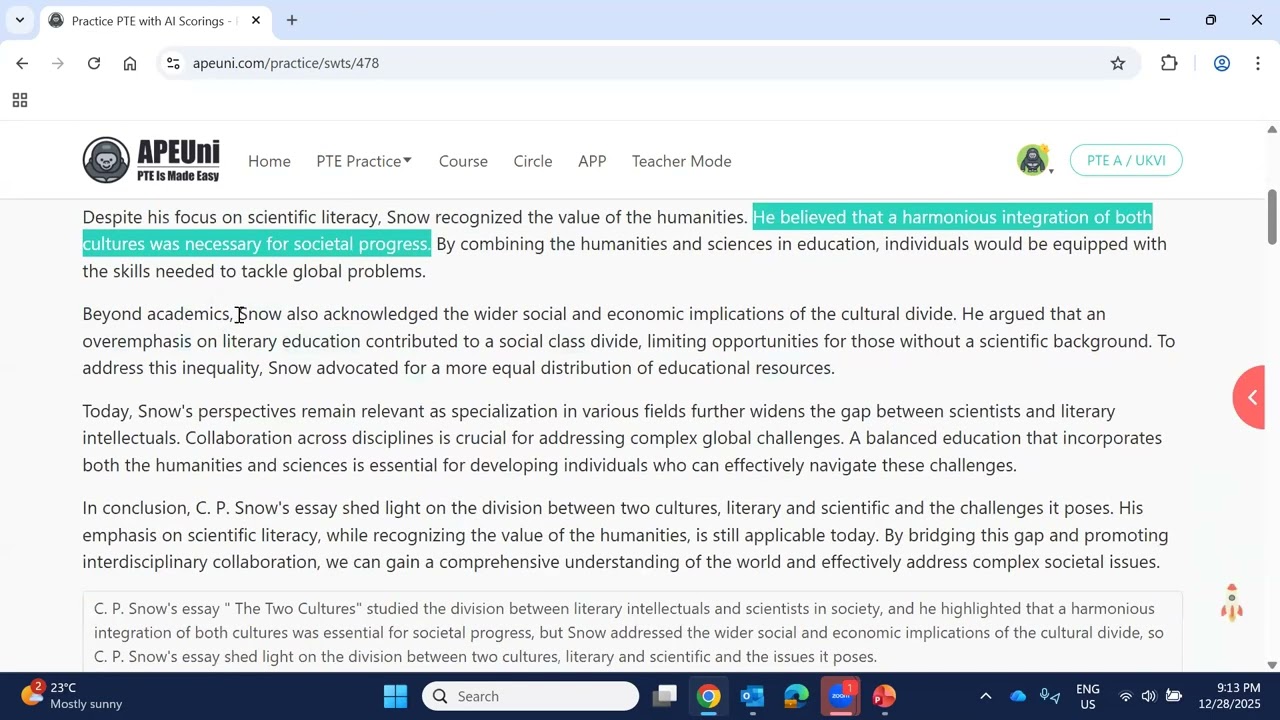
Task: Go to the Course menu item
Action: pos(463,161)
